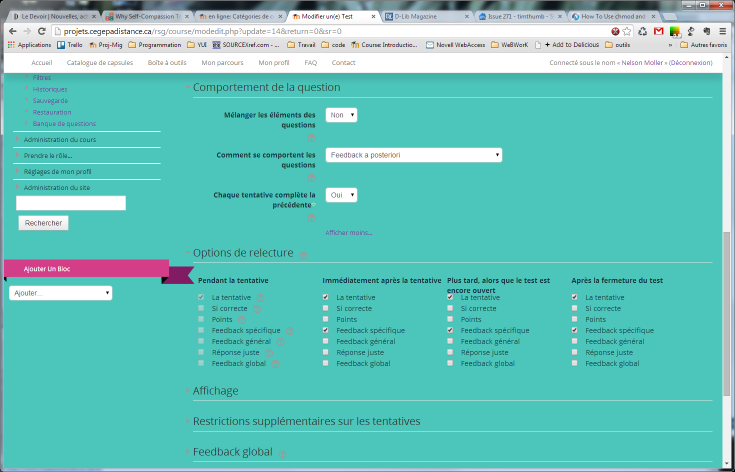This screenshot has width=735, height=472.
Task: Open the Ajouter block dropdown
Action: coord(60,293)
